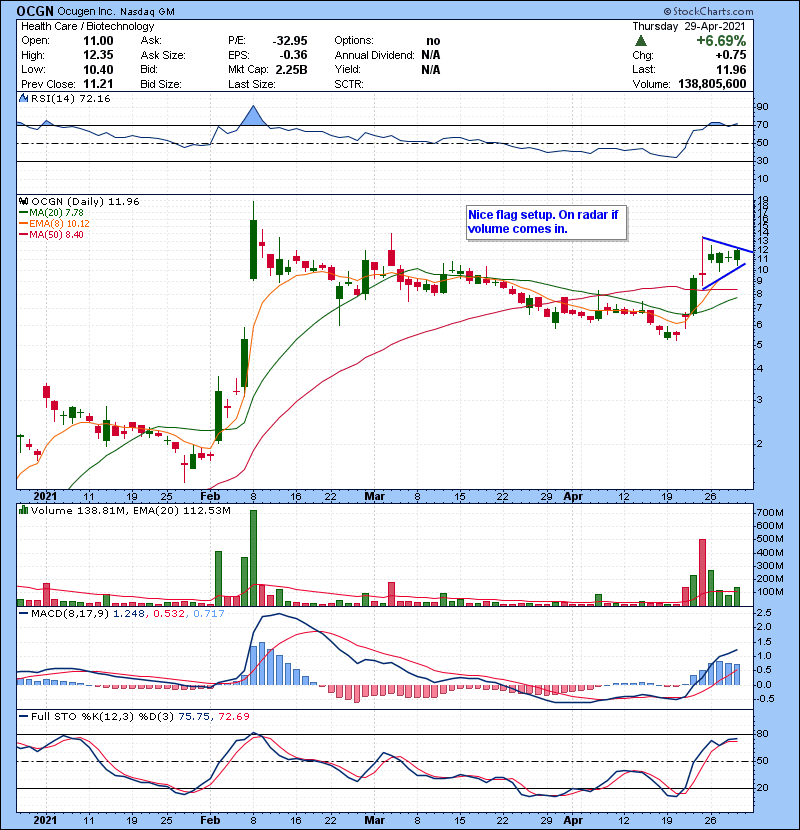The height and width of the screenshot is (830, 800).
Task: Click the volume bars icon beside Volume label
Action: (23, 510)
